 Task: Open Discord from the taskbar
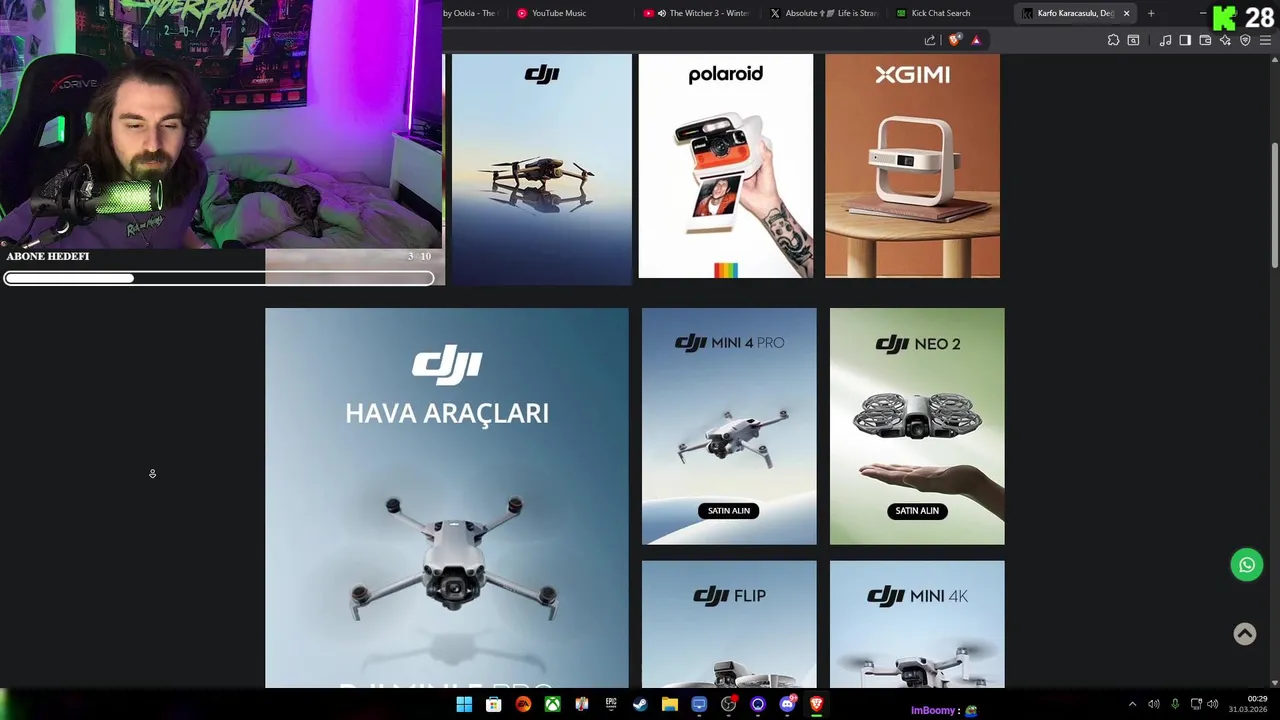787,705
